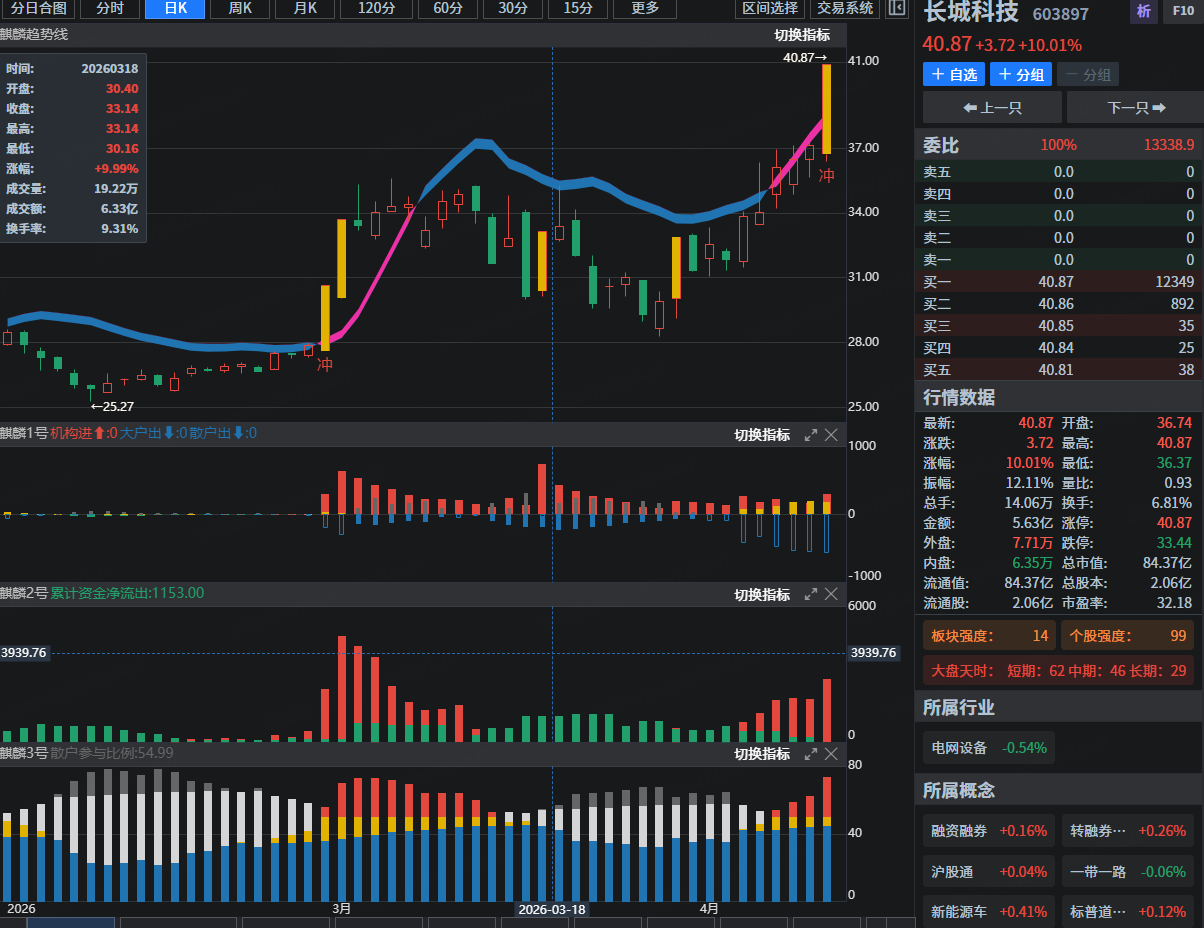Expand the 麒麟1号 indicator panel
1204x928 pixels.
(x=811, y=434)
